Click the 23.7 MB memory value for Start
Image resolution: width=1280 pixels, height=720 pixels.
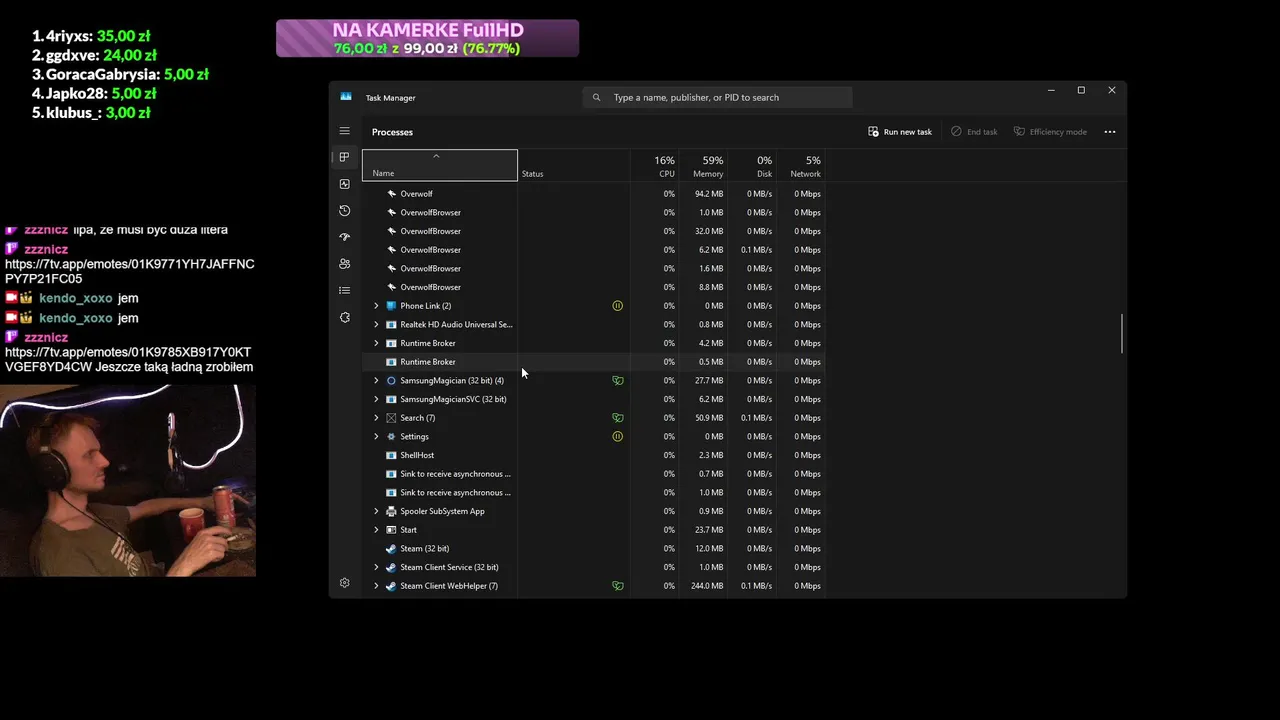coord(708,530)
